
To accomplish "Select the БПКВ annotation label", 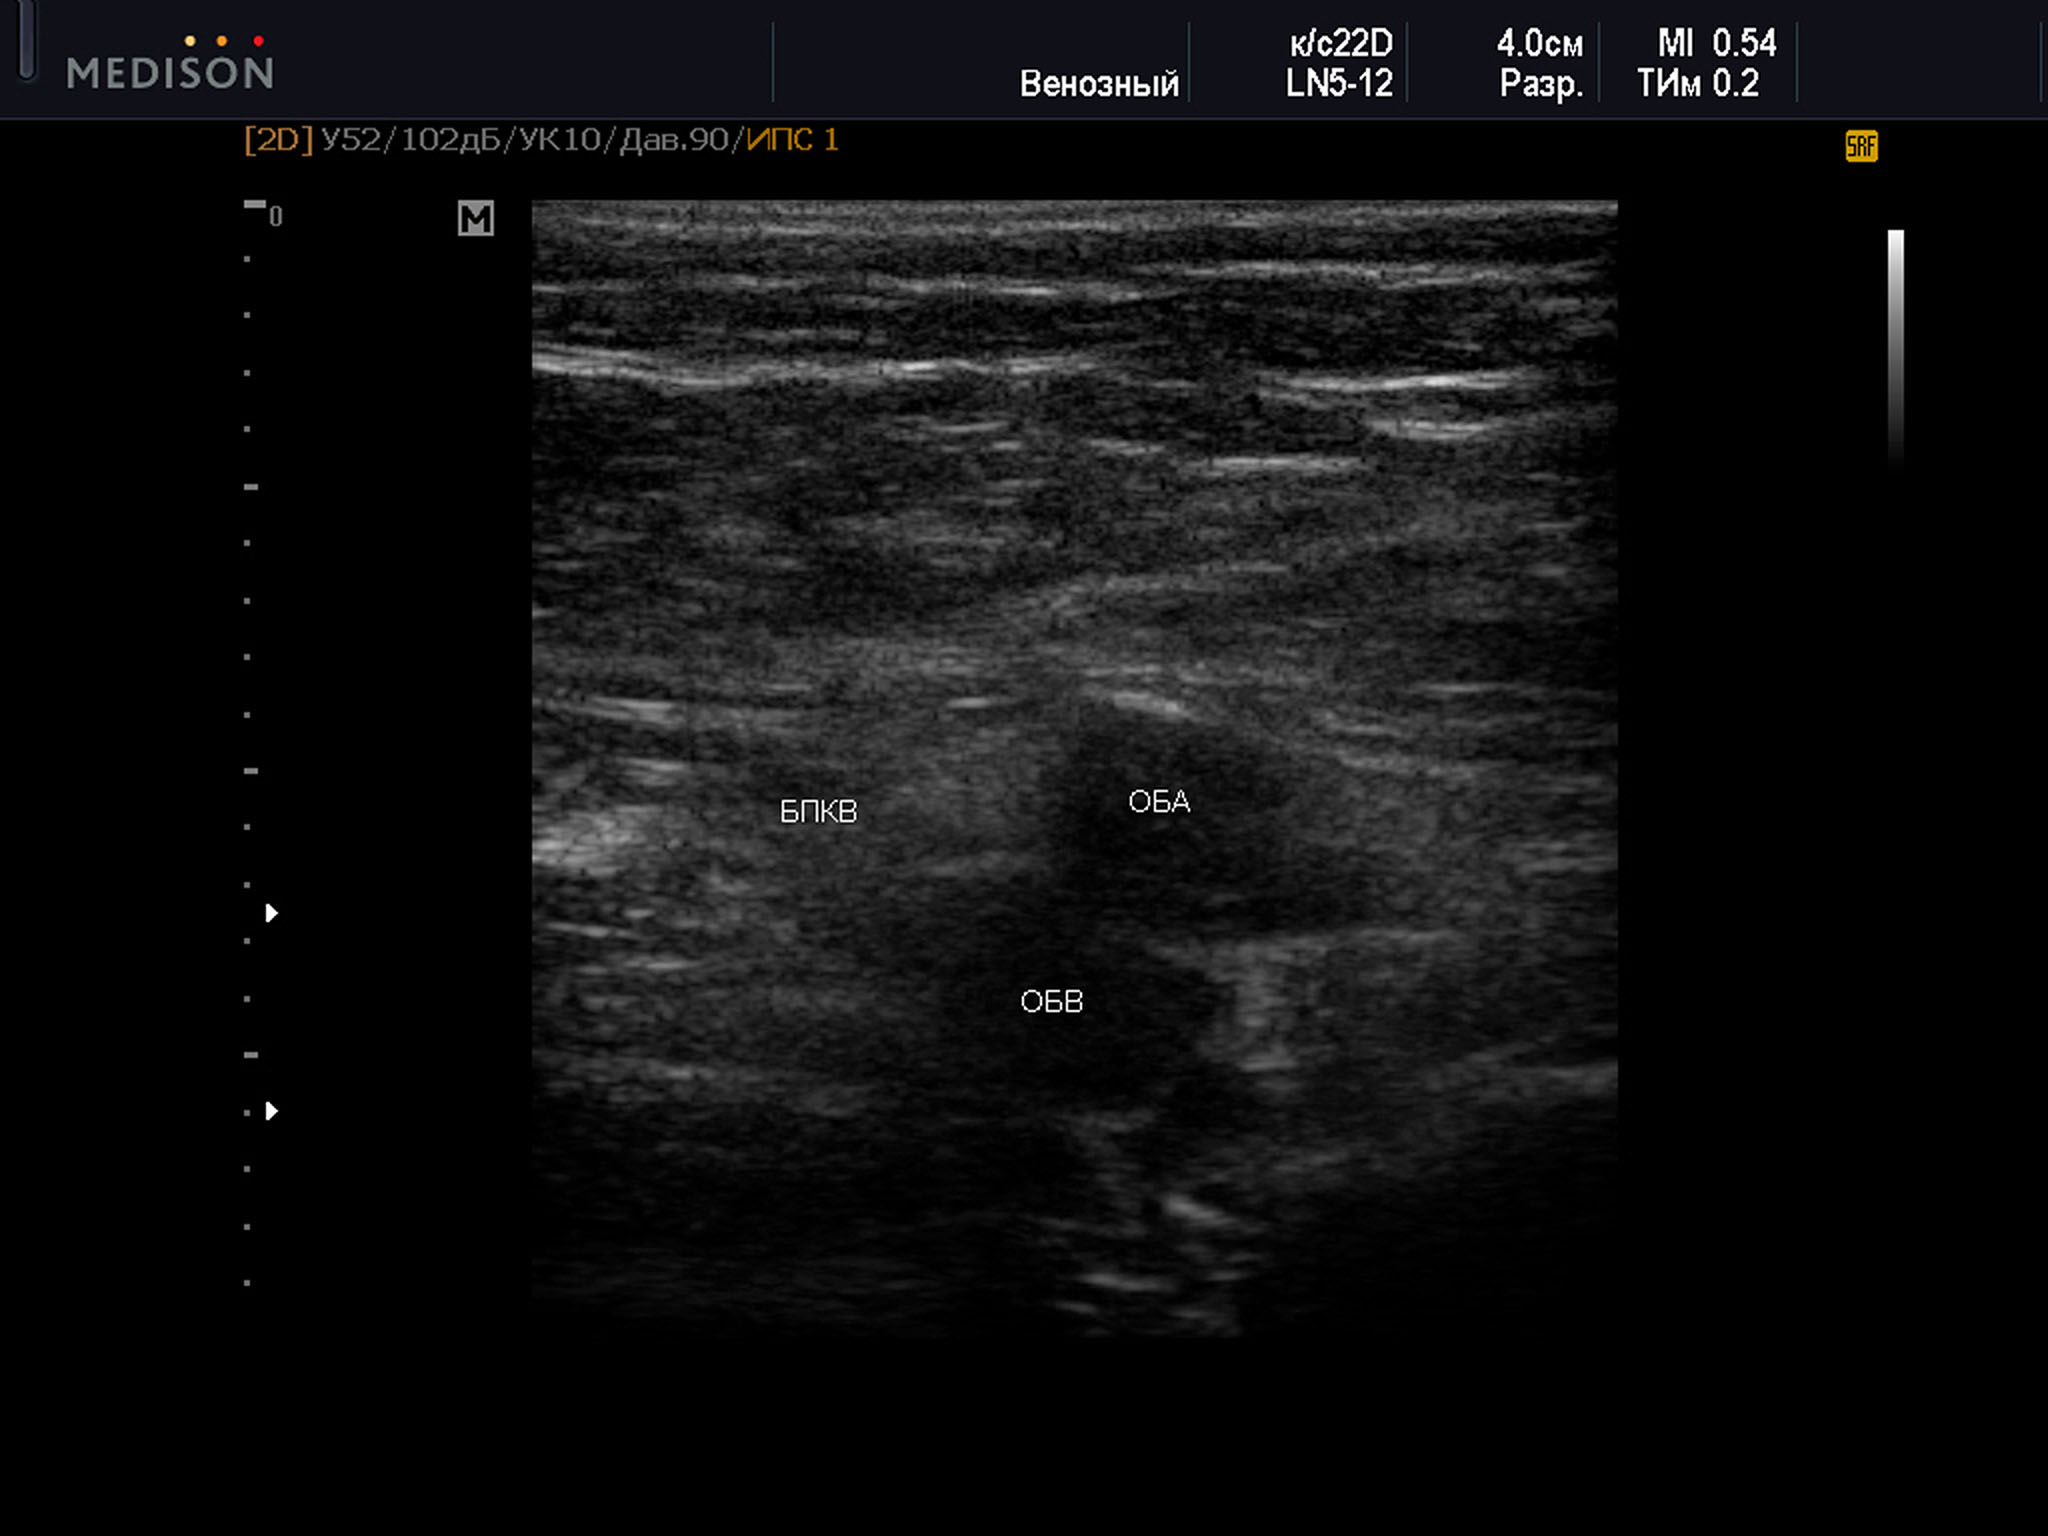I will [818, 812].
